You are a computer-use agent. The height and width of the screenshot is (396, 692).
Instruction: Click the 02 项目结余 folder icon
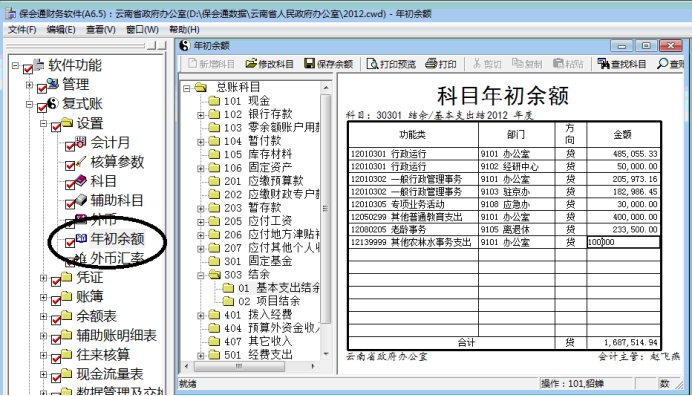click(228, 302)
